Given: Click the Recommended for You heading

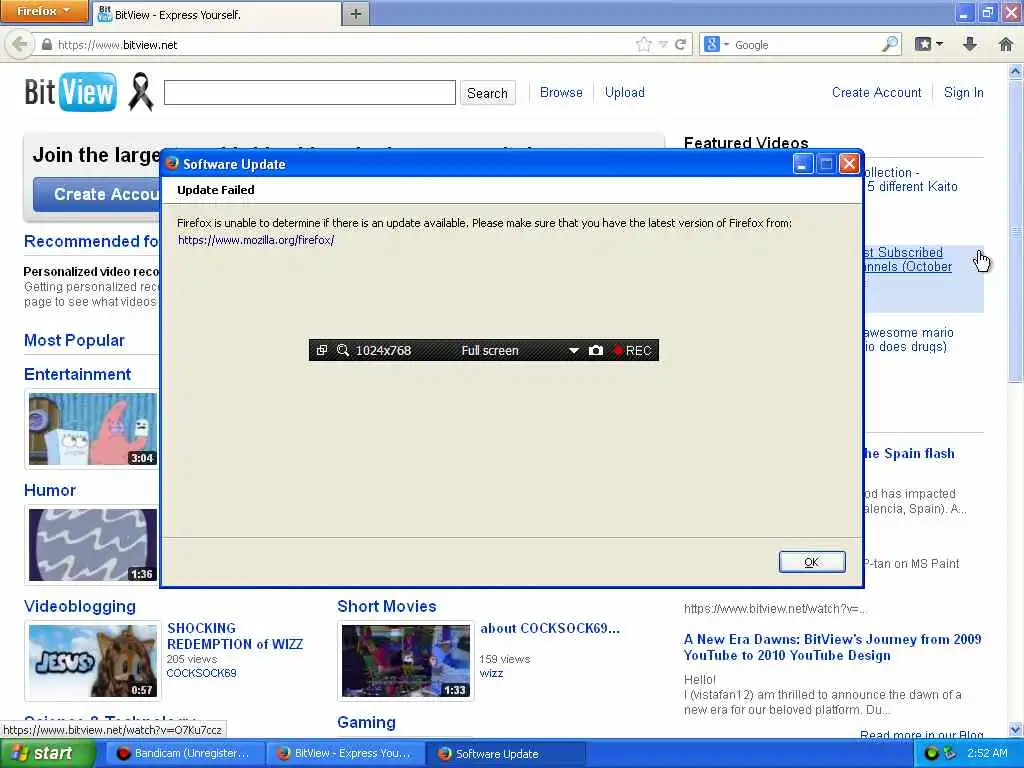Looking at the screenshot, I should 91,242.
